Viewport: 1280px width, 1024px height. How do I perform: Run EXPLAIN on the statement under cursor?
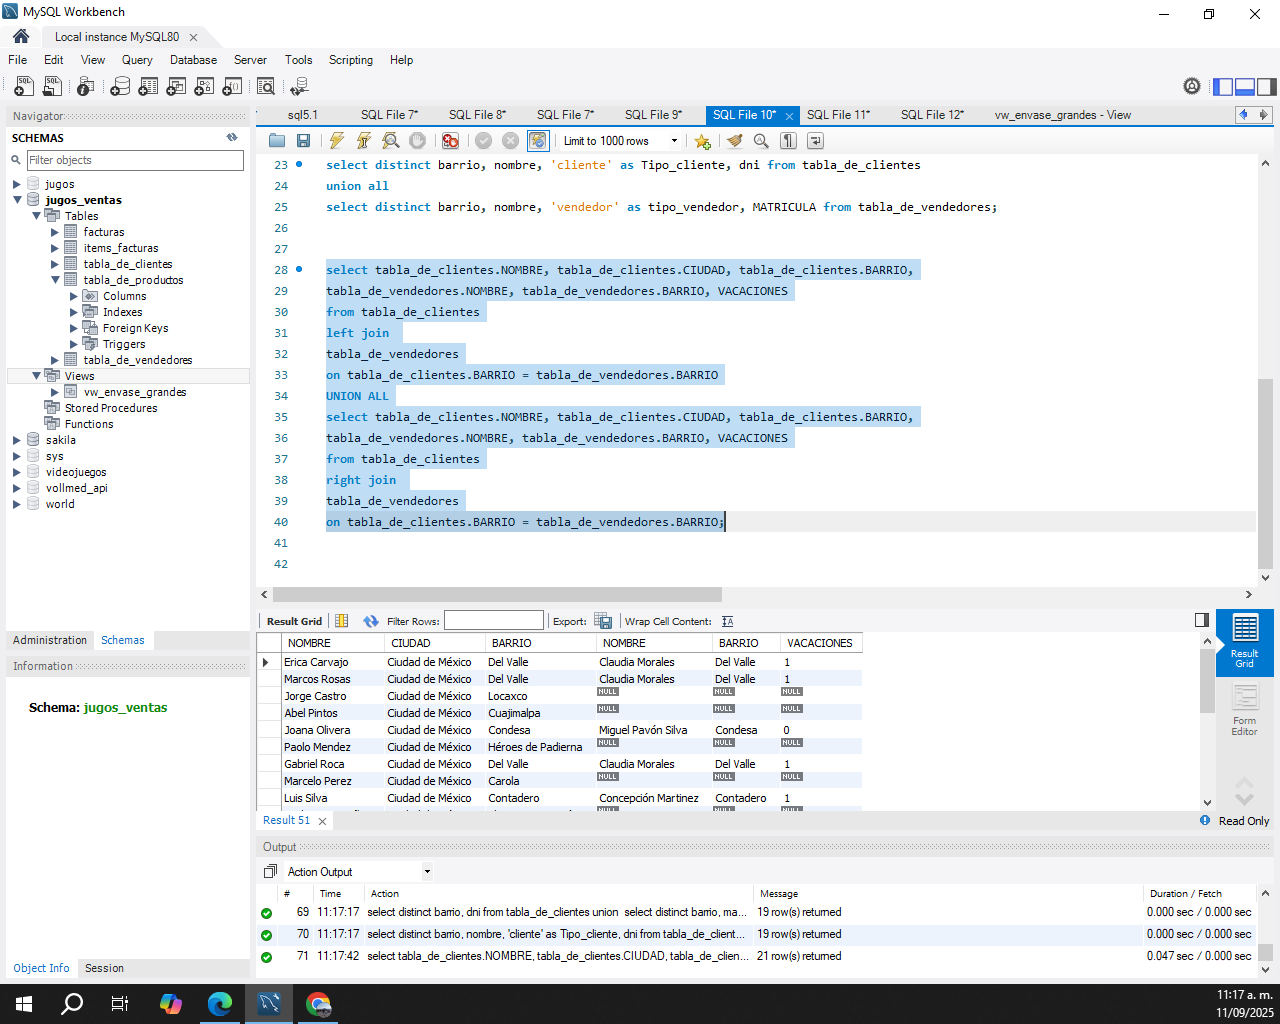point(391,141)
